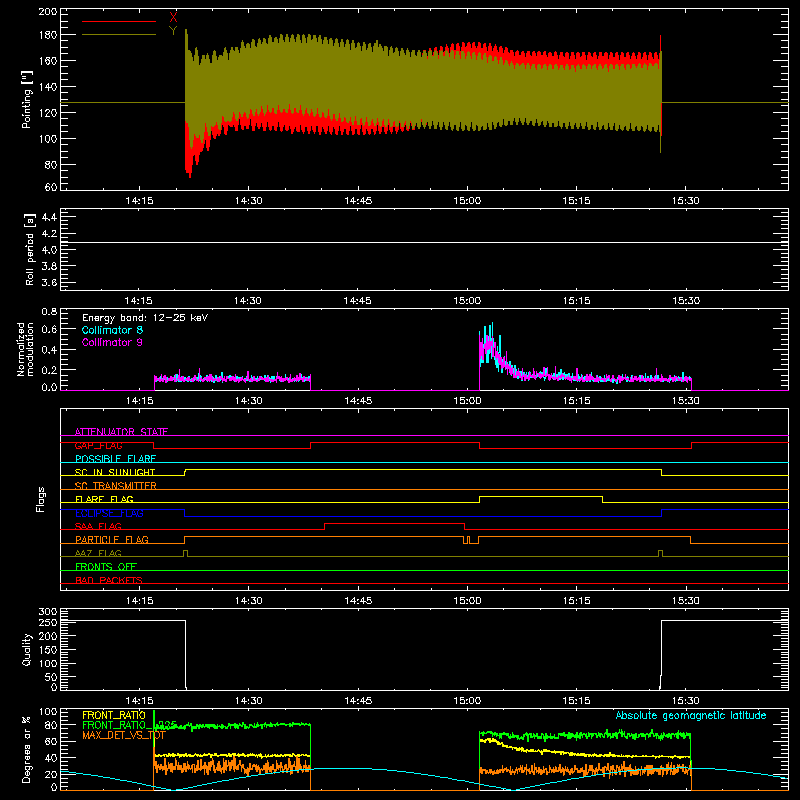
Task: Click the Roll period axis title
Action: (30, 249)
